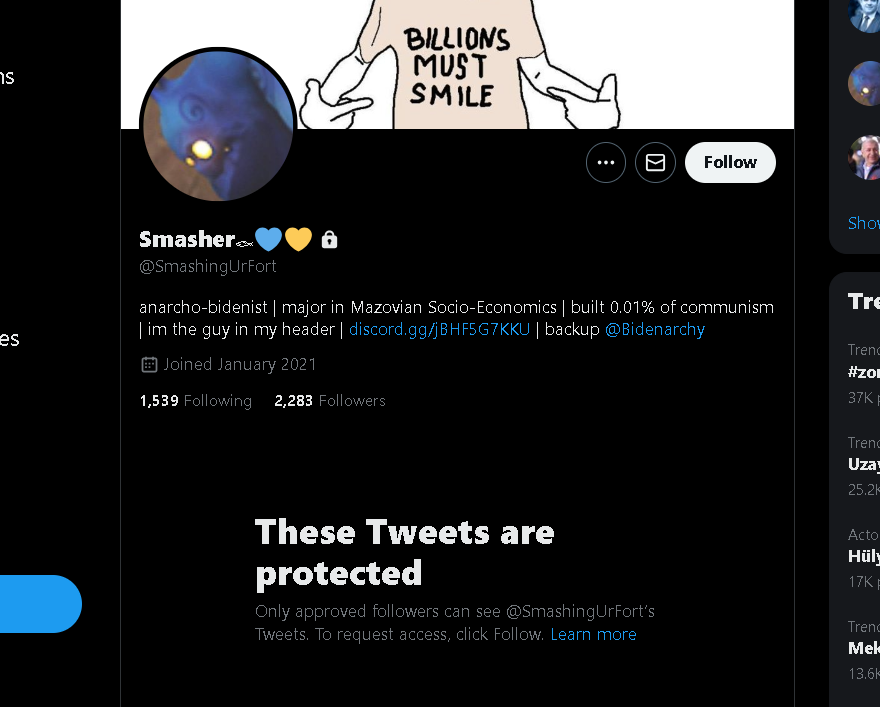Image resolution: width=880 pixels, height=707 pixels.
Task: Open the third suggested user avatar in sidebar
Action: point(864,157)
